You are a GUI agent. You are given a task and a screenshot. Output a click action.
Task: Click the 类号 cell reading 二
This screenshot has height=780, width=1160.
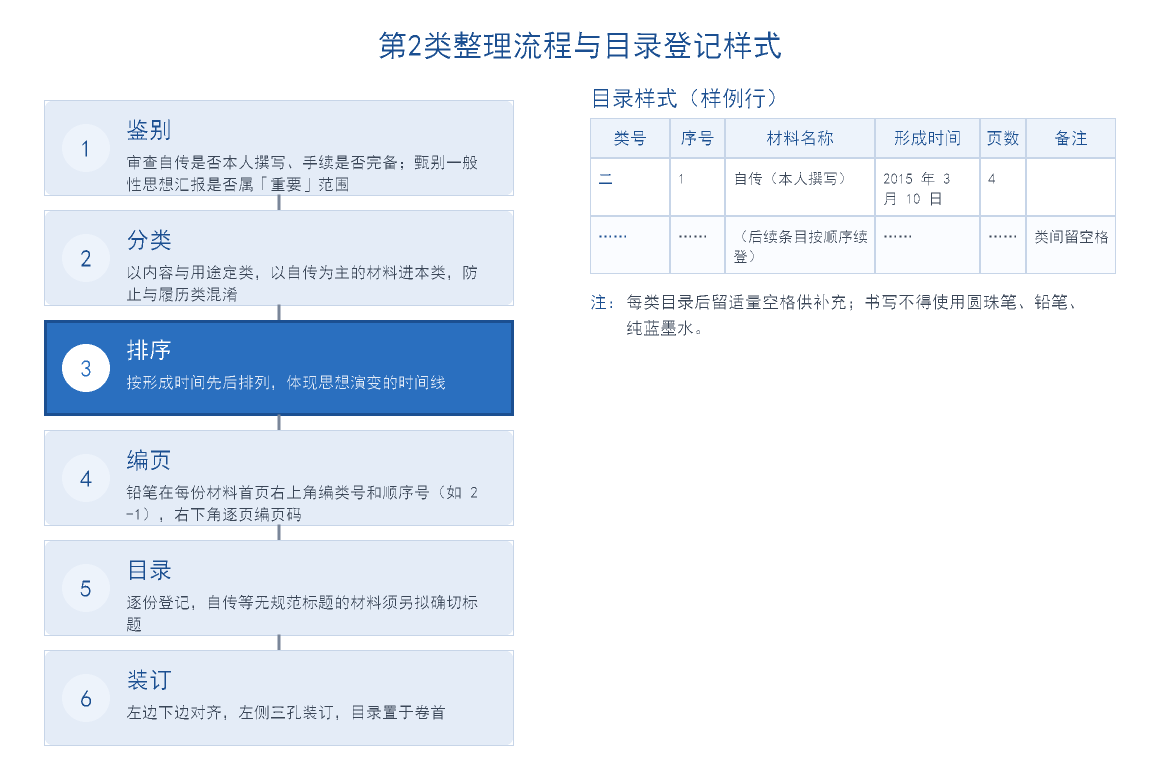click(630, 187)
